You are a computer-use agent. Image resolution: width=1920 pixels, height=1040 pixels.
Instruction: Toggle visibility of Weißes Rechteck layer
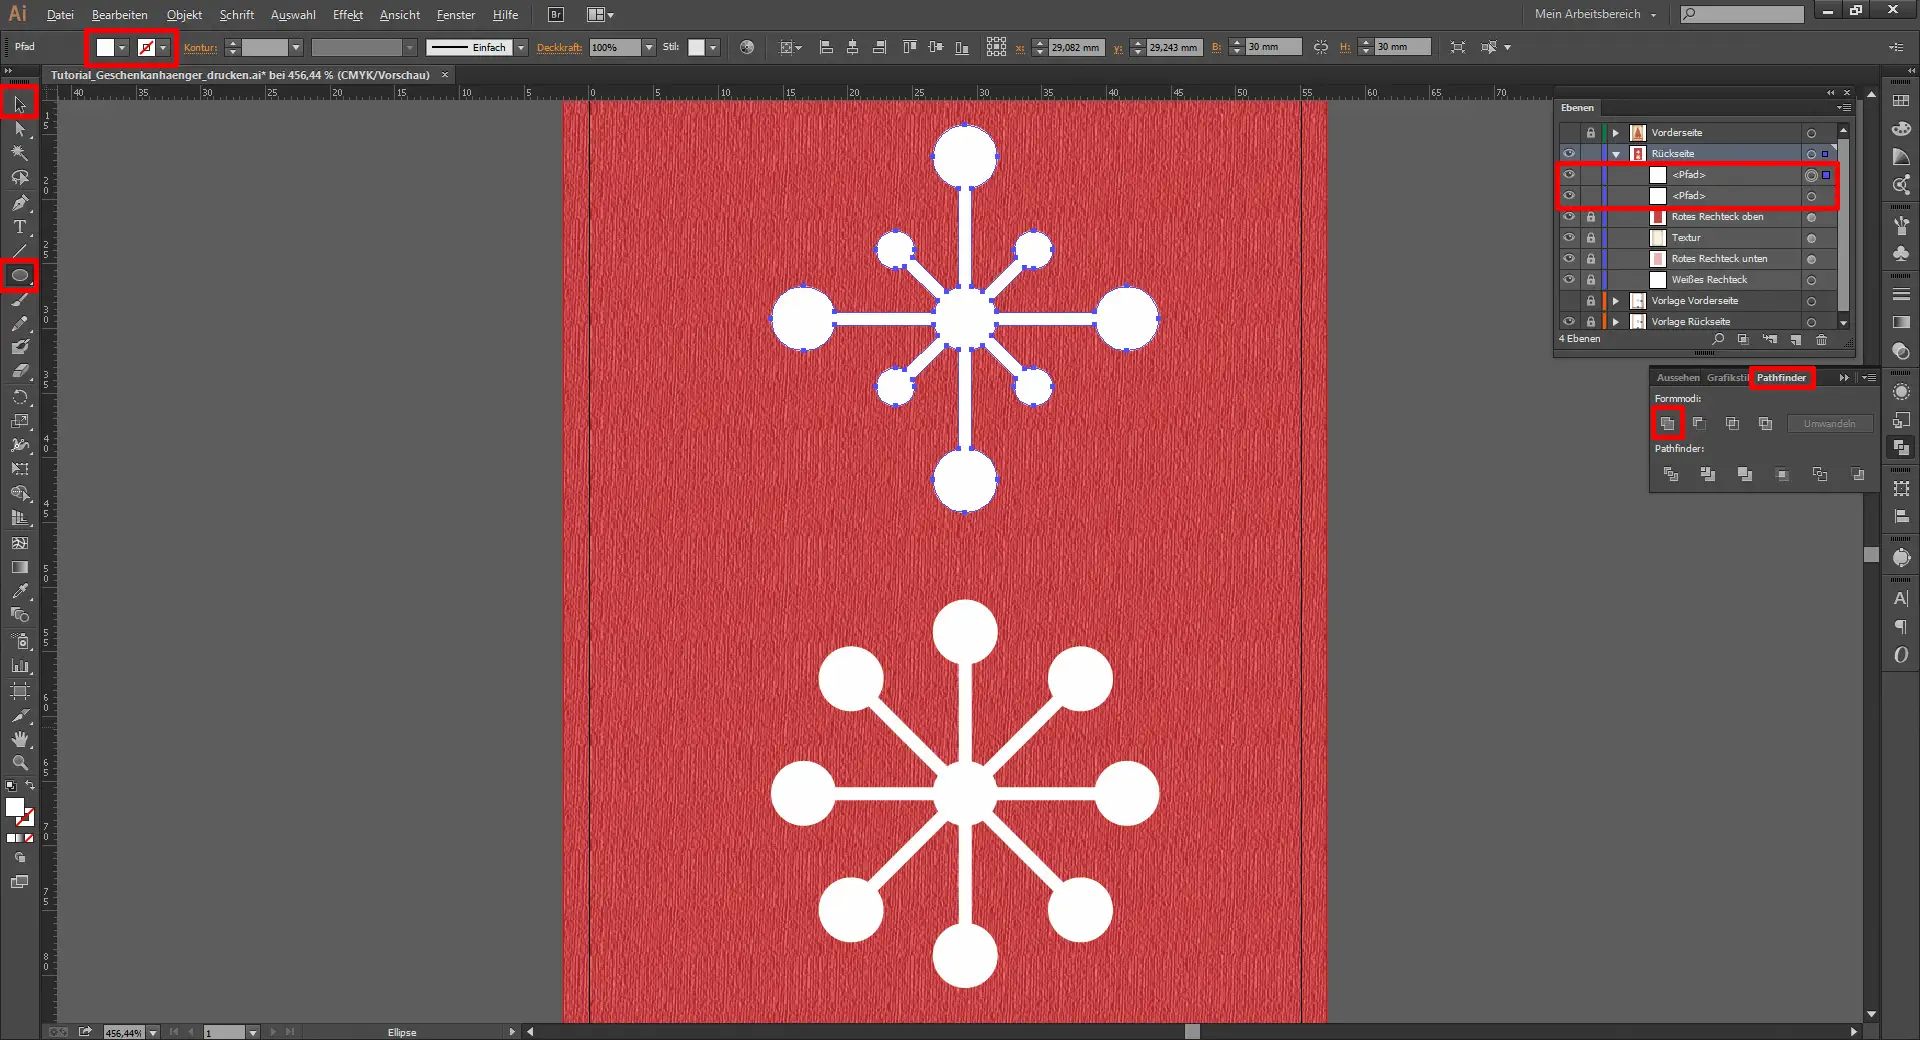(x=1568, y=280)
